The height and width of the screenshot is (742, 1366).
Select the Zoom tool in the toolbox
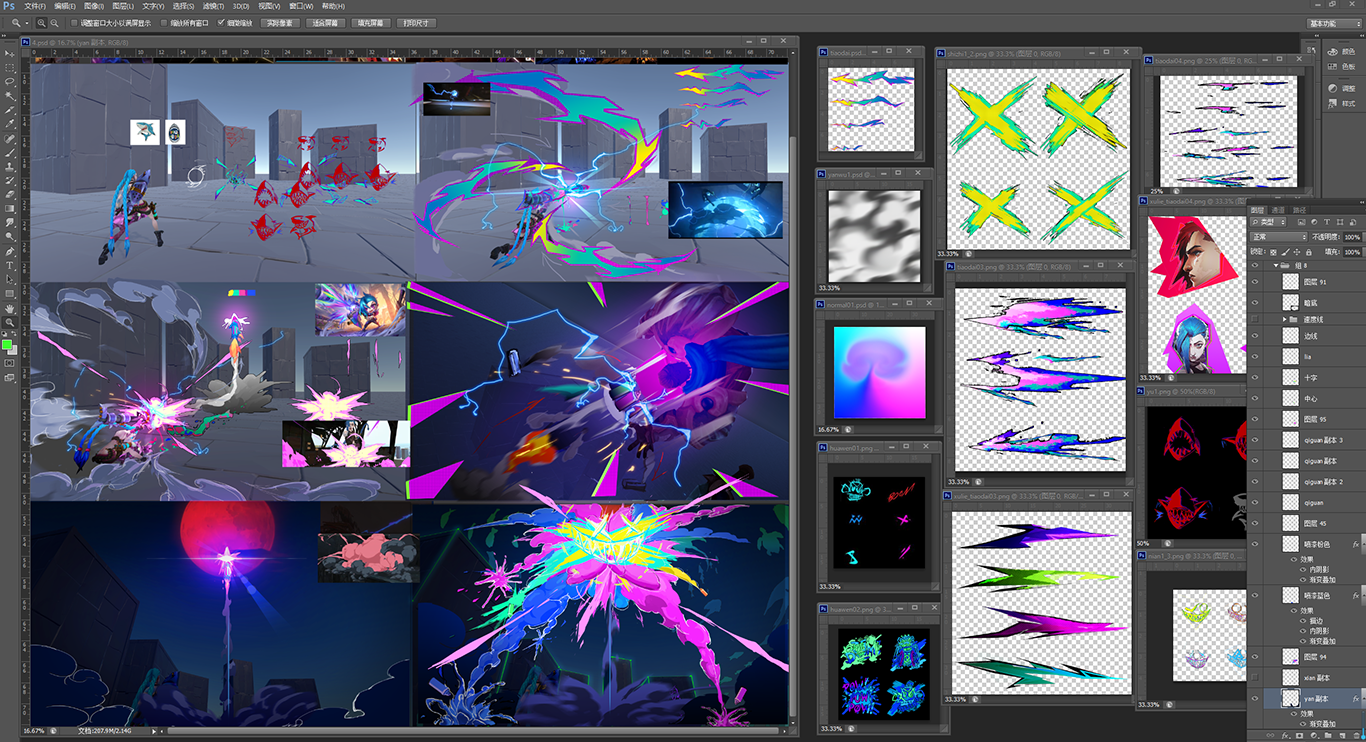click(10, 322)
